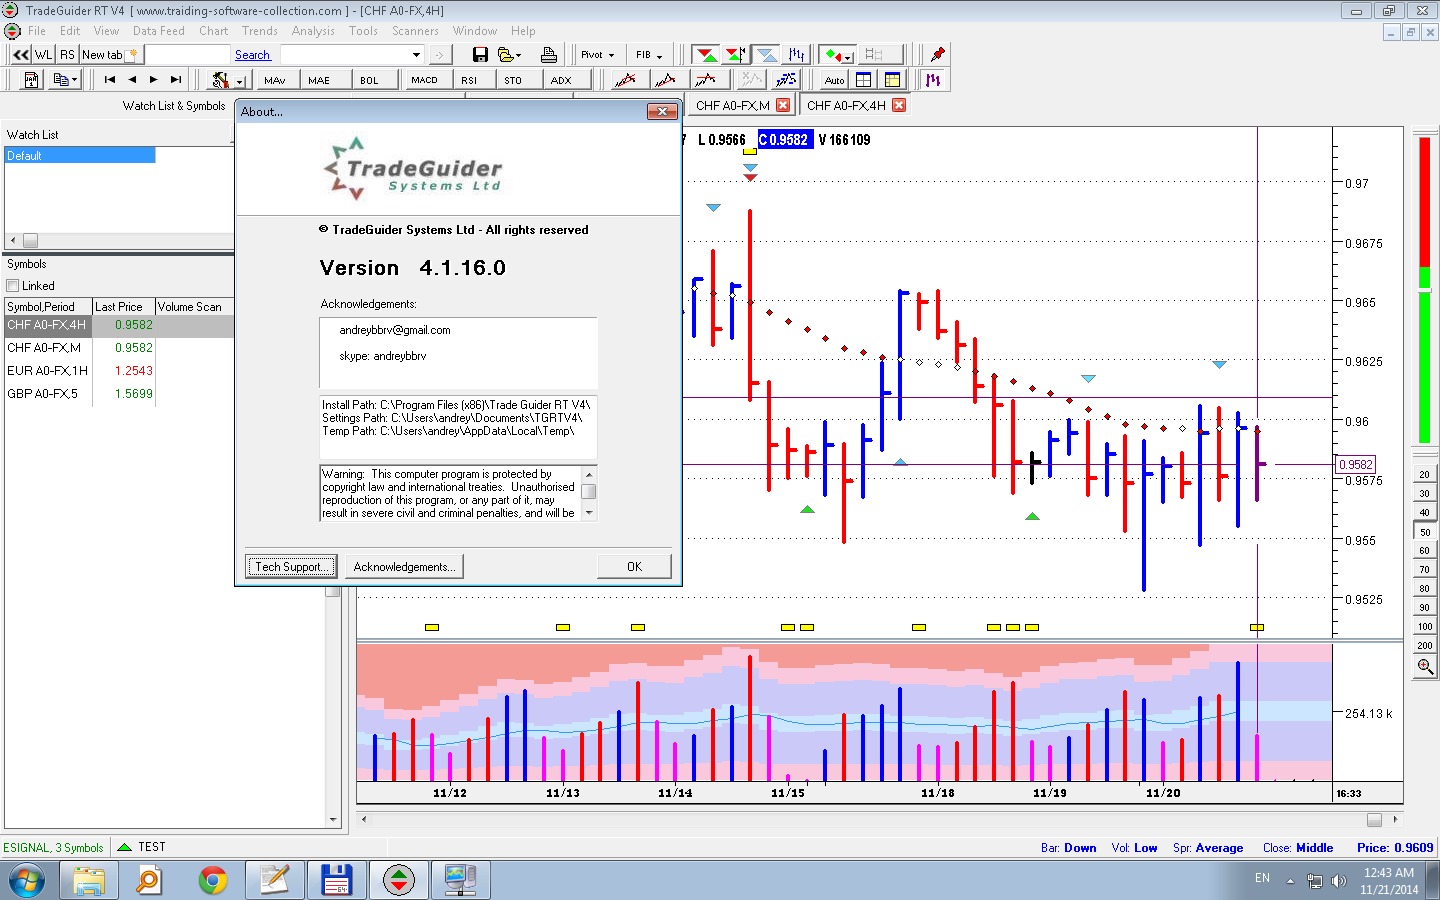
Task: Toggle the MACD indicator button
Action: pos(424,80)
